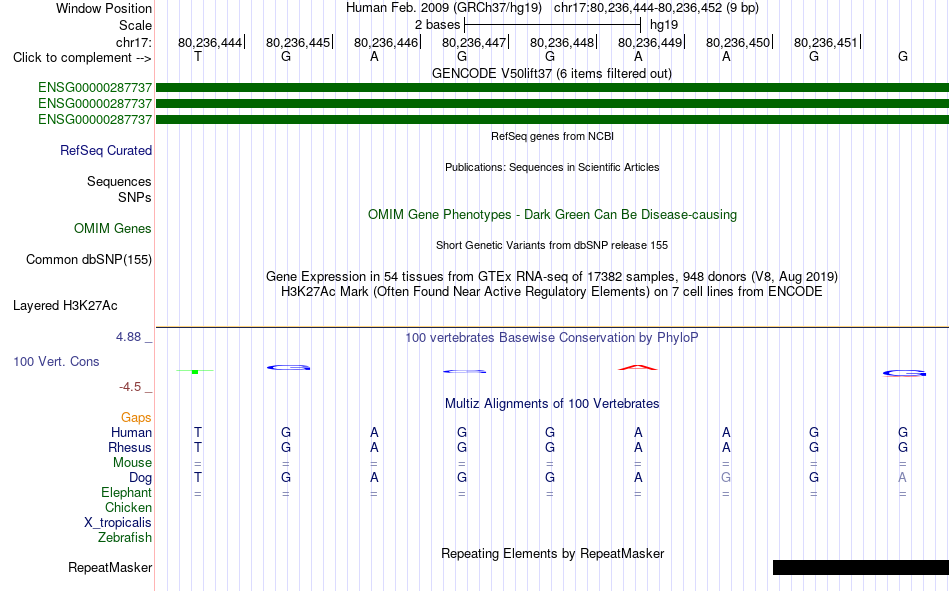Image resolution: width=950 pixels, height=591 pixels.
Task: Click the 'GENCODE V50lift37 (6 items filtered out)' title
Action: coord(552,73)
